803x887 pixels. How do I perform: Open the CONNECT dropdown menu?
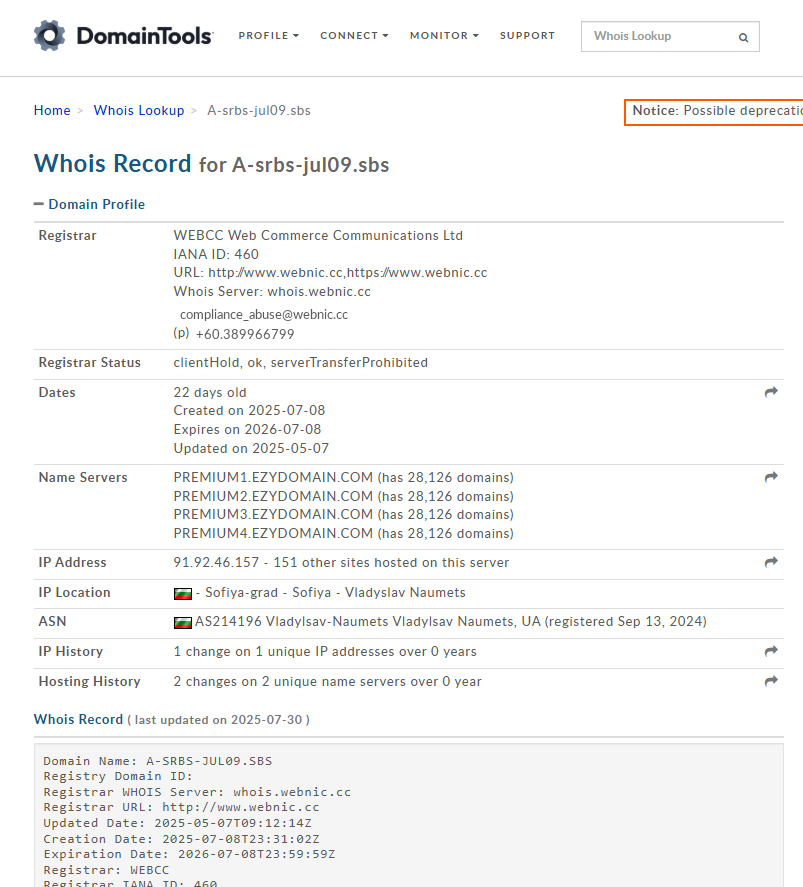point(355,36)
